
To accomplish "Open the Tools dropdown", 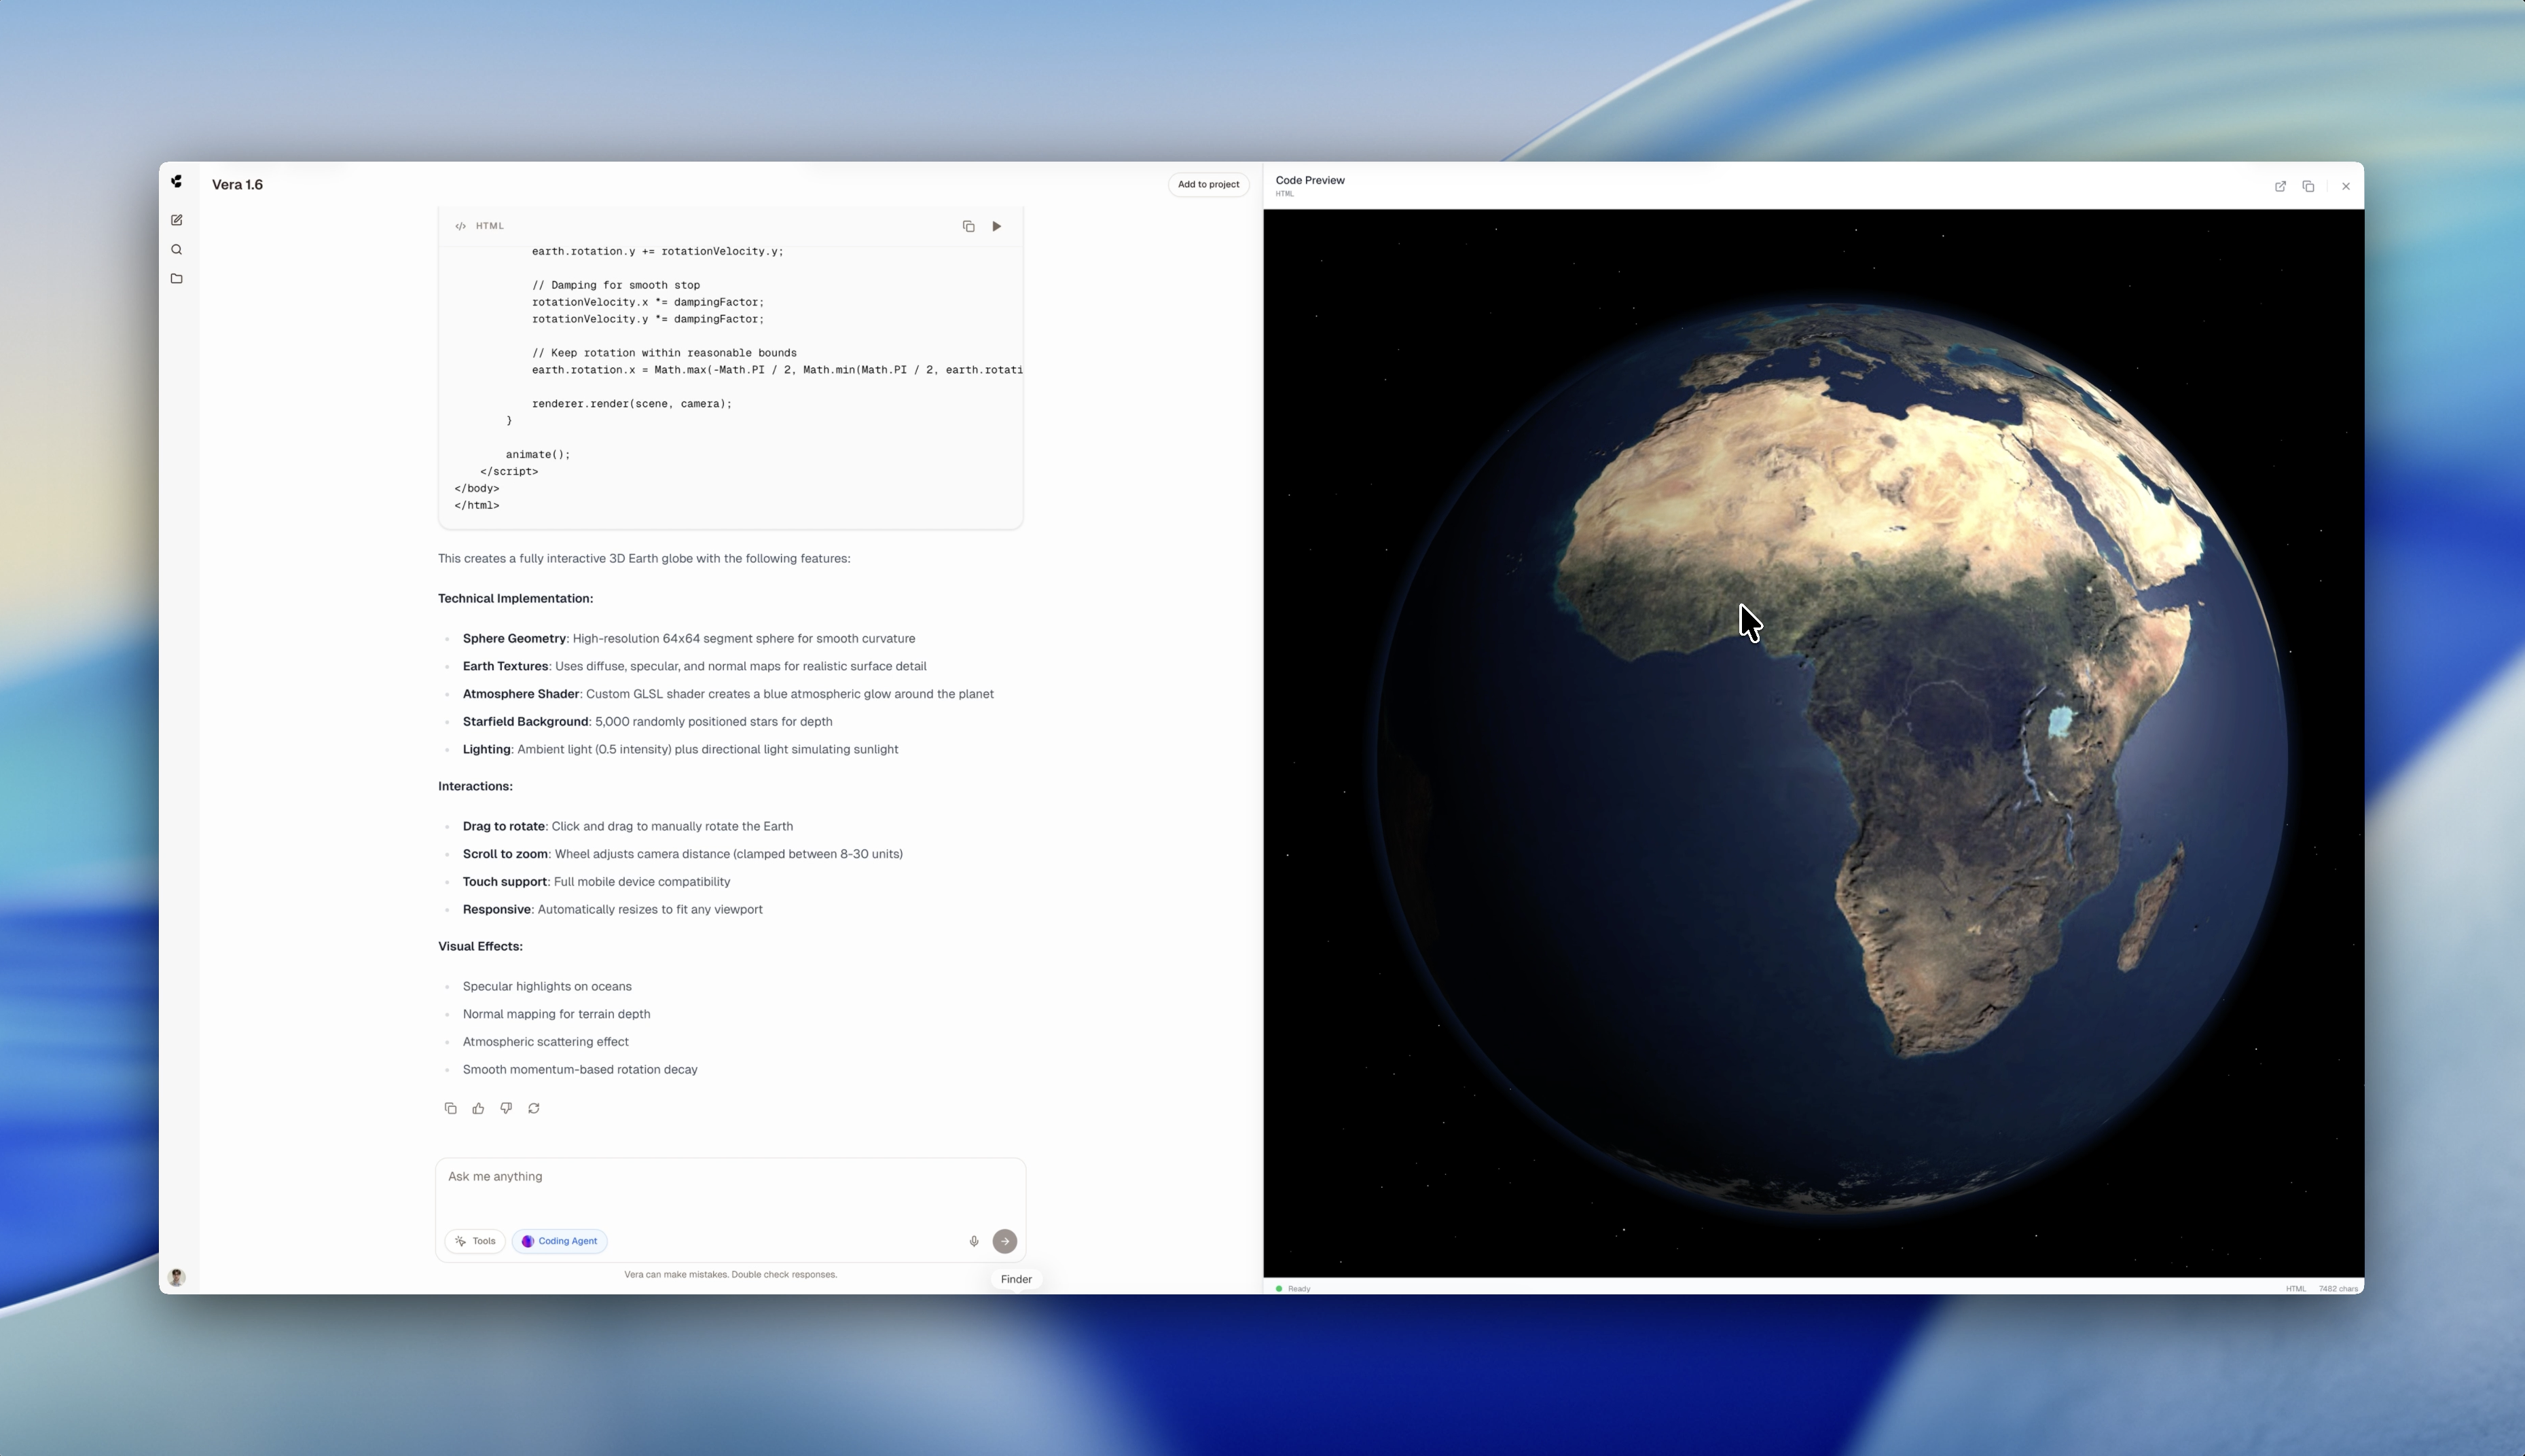I will coord(475,1240).
